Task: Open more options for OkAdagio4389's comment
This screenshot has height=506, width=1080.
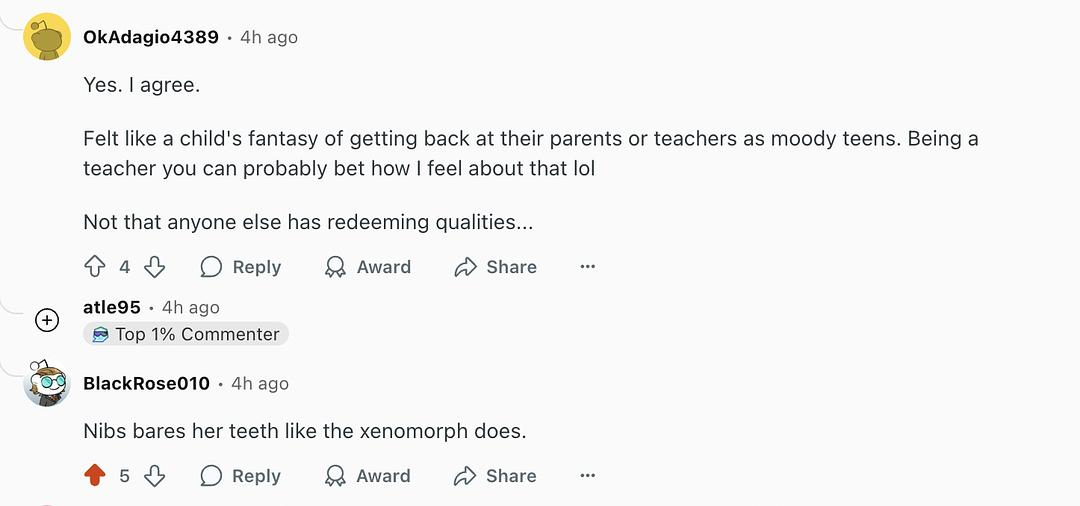Action: coord(588,267)
